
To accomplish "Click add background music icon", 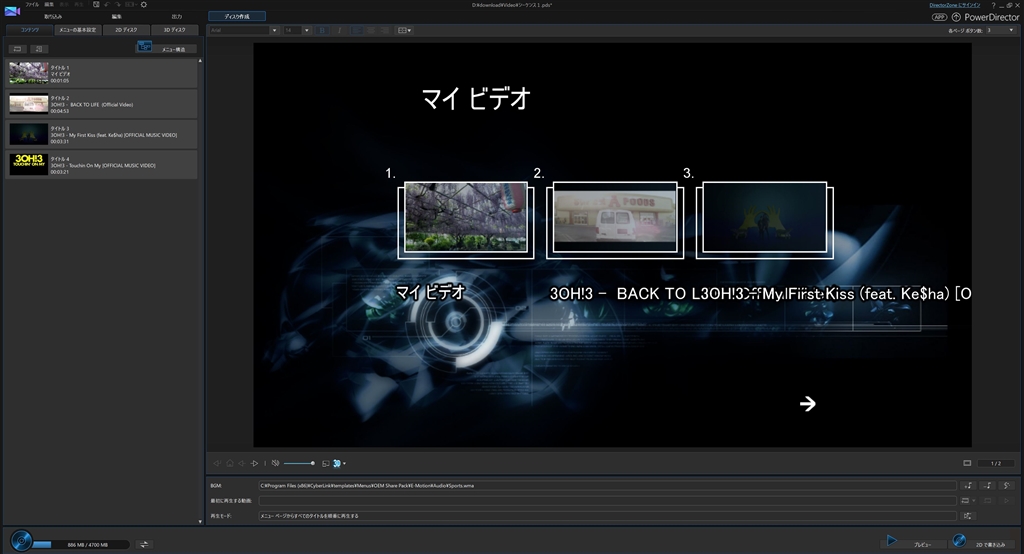I will click(x=968, y=485).
